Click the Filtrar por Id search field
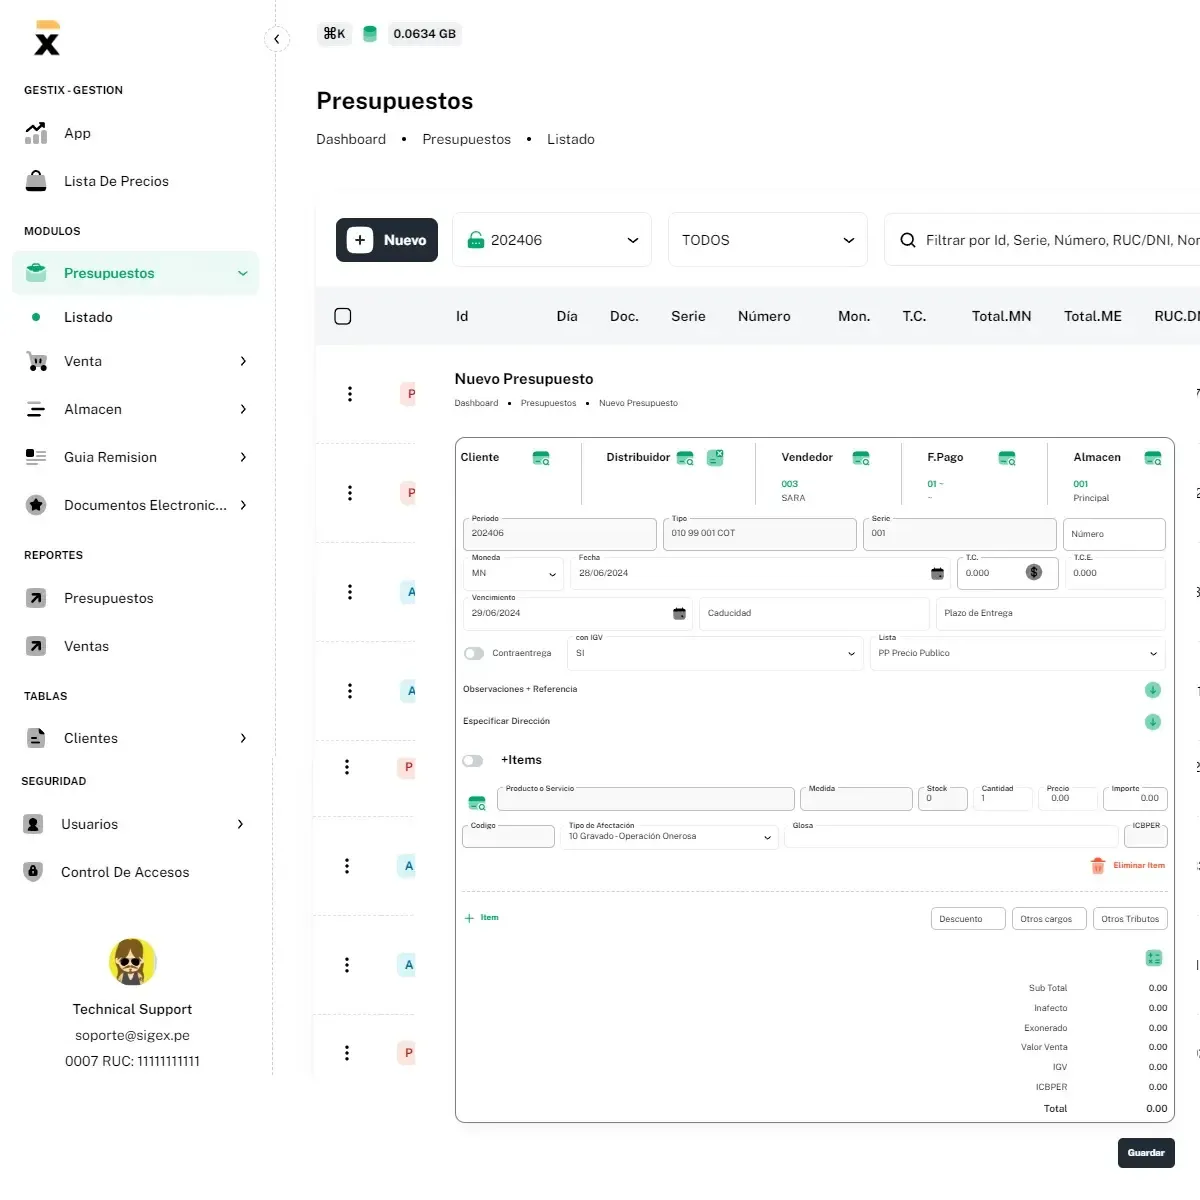This screenshot has height=1200, width=1200. click(1060, 240)
